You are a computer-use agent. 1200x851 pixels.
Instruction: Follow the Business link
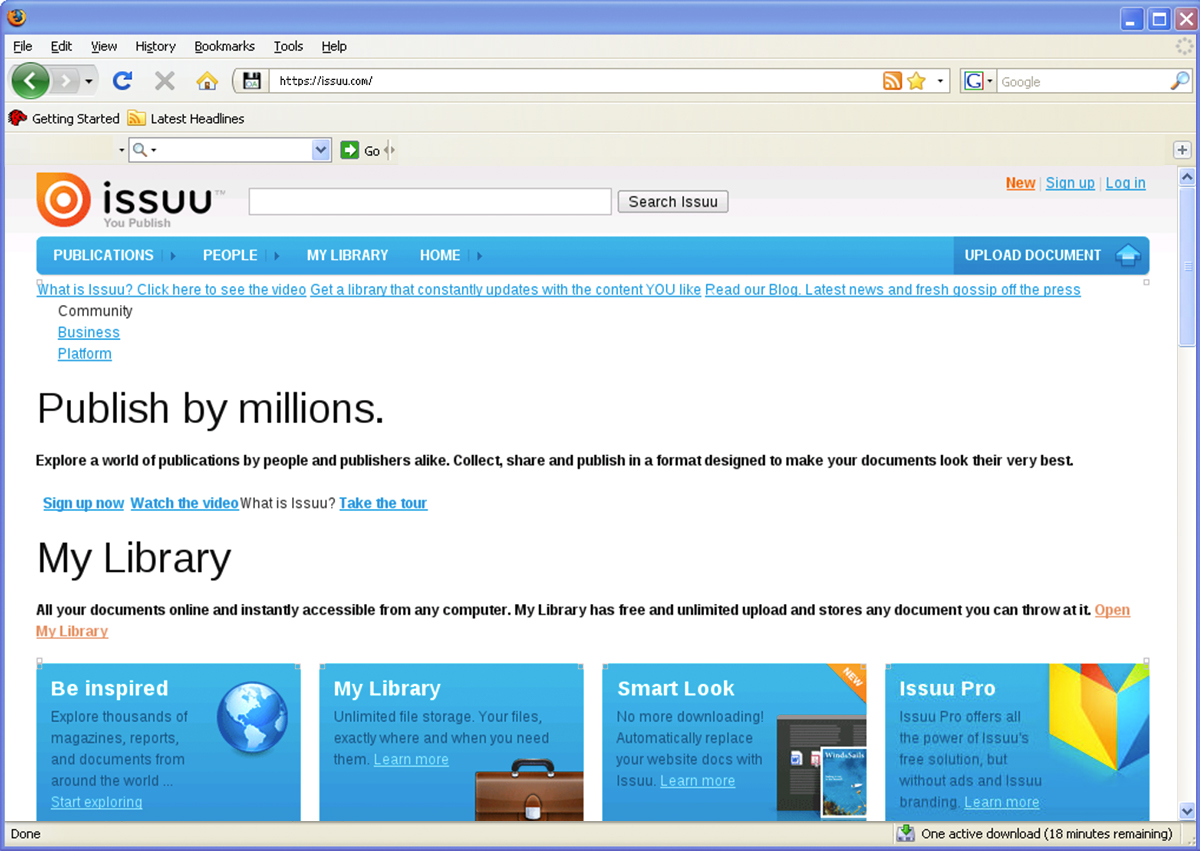click(89, 333)
